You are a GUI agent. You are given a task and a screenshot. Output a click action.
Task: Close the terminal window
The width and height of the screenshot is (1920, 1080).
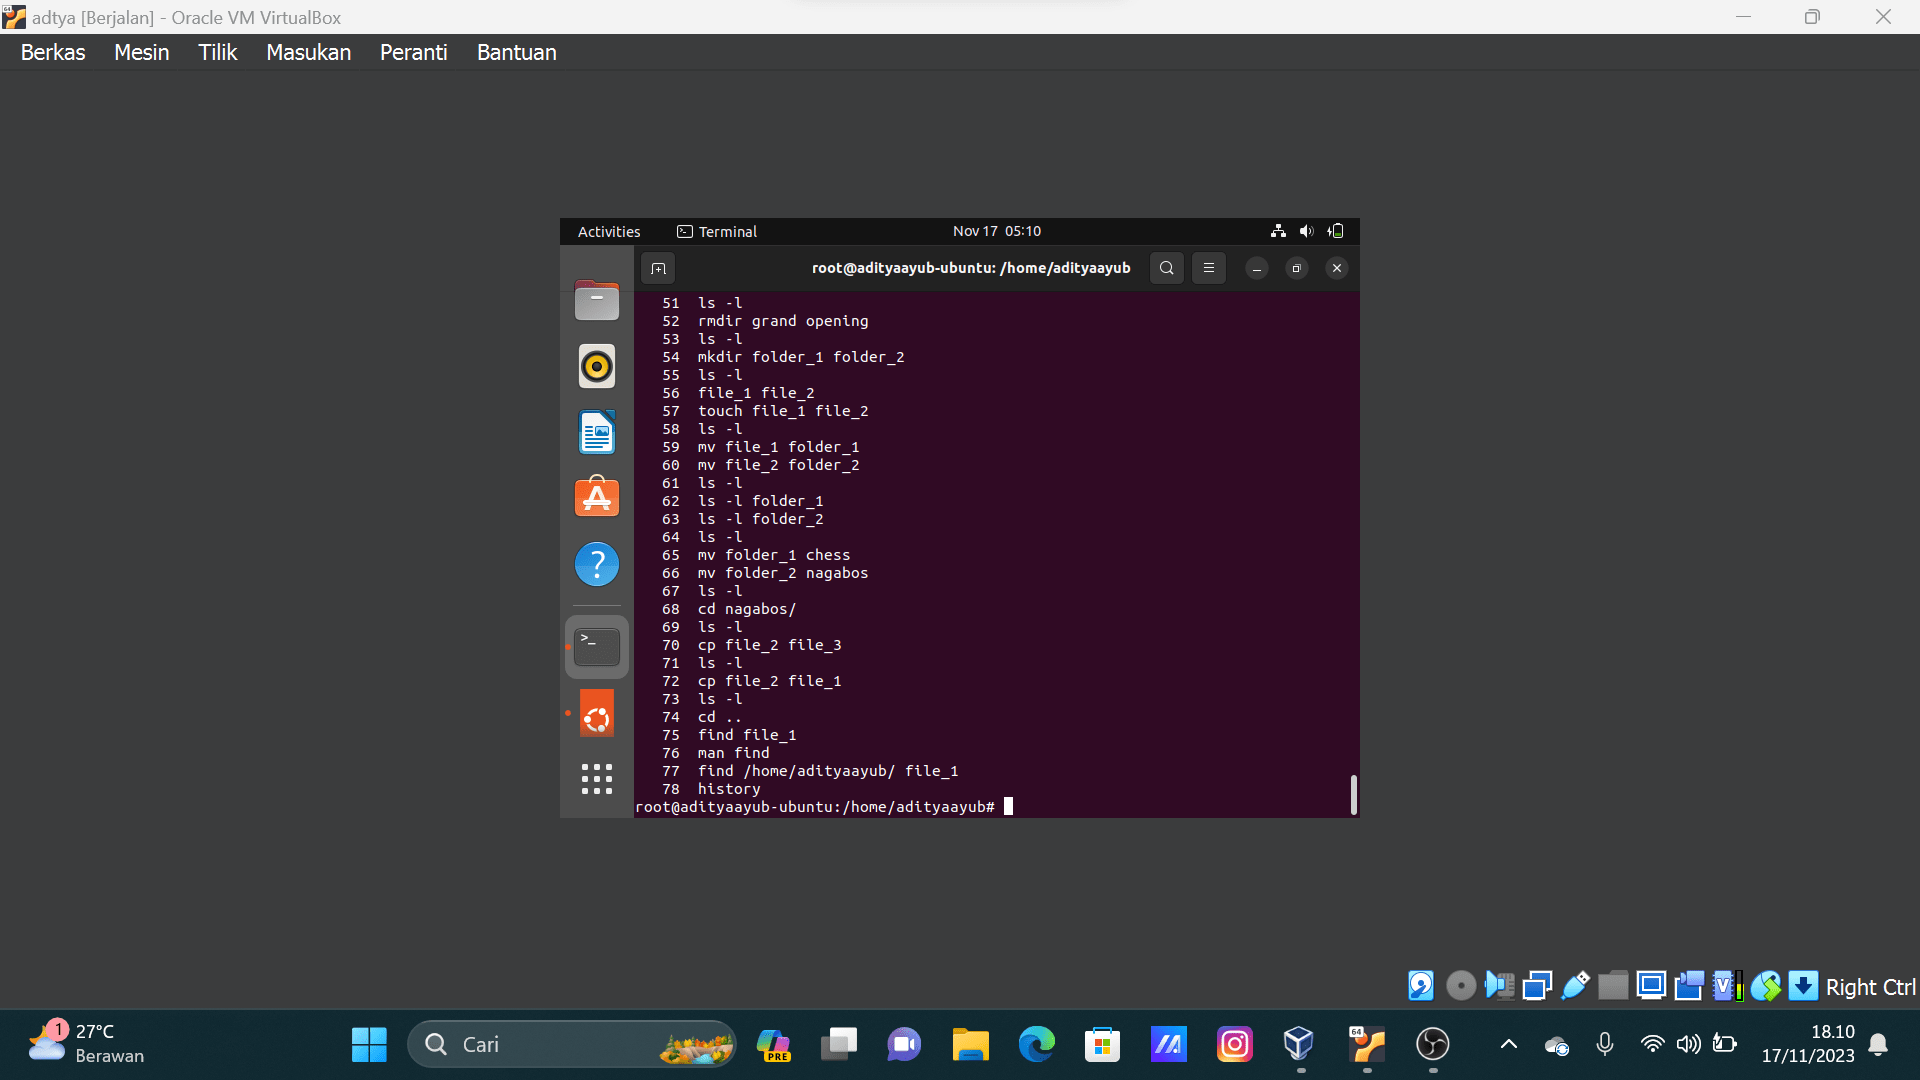1336,268
